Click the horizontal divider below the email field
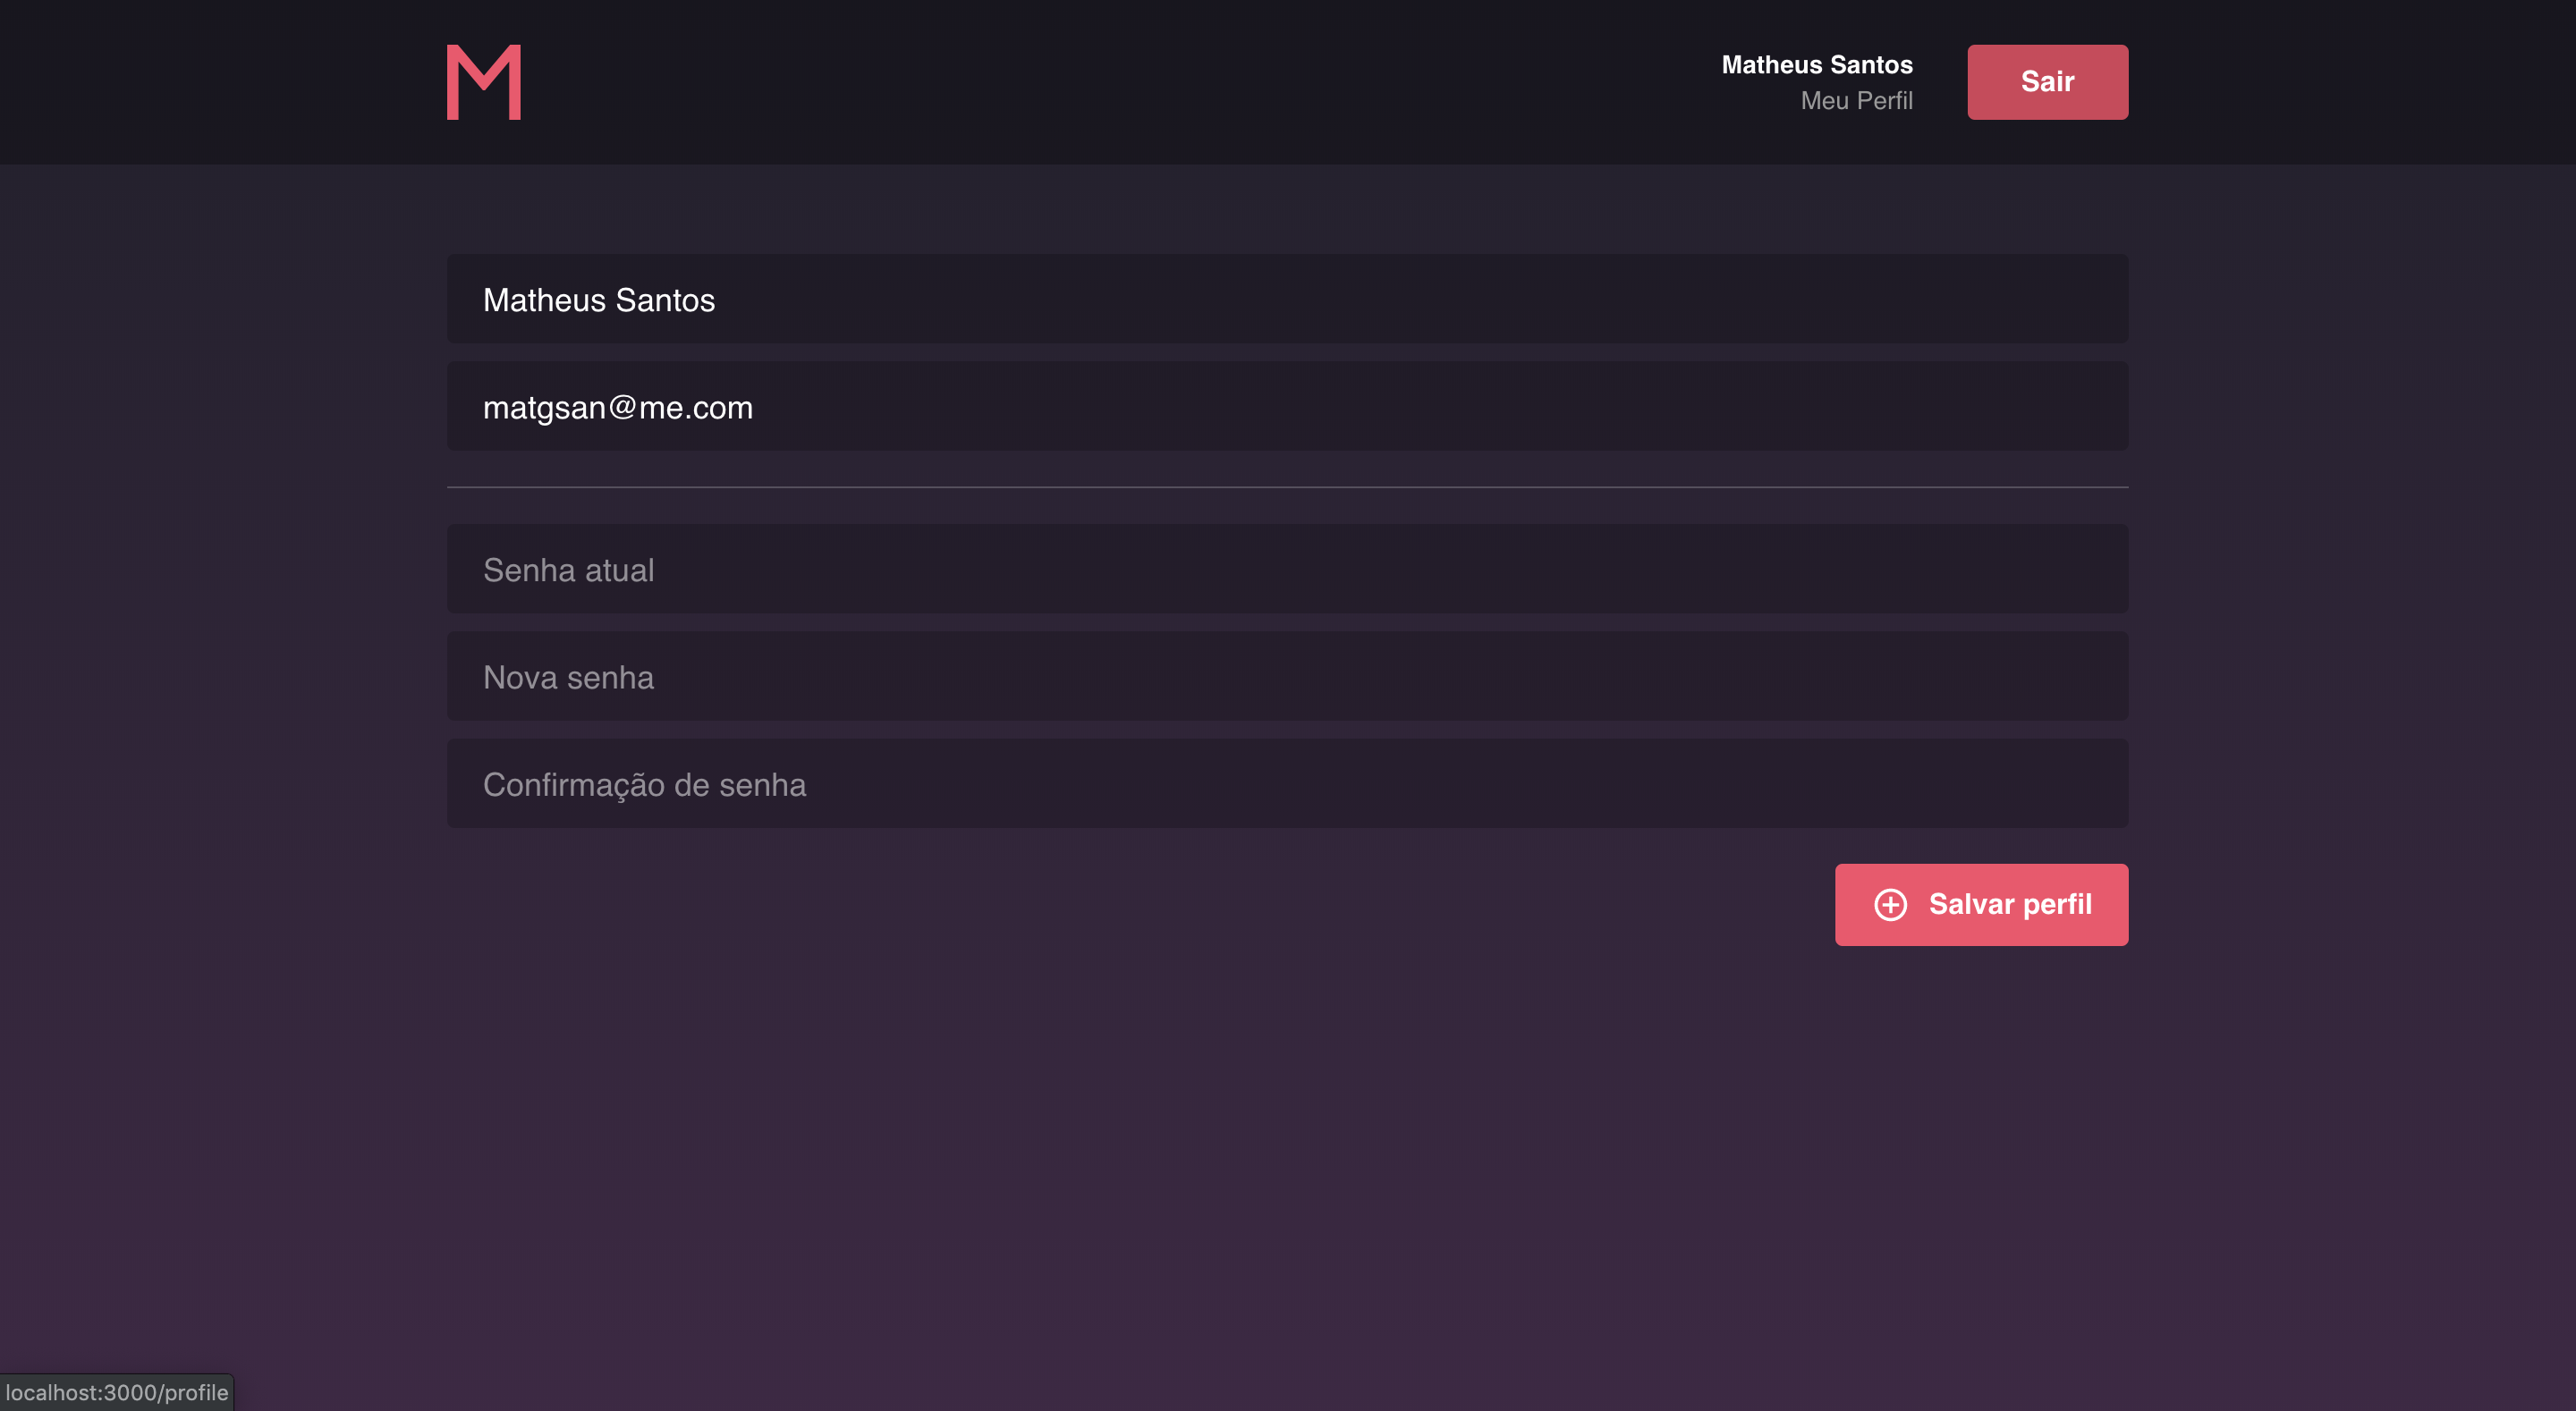Screen dimensions: 2576x1411 coord(1286,487)
